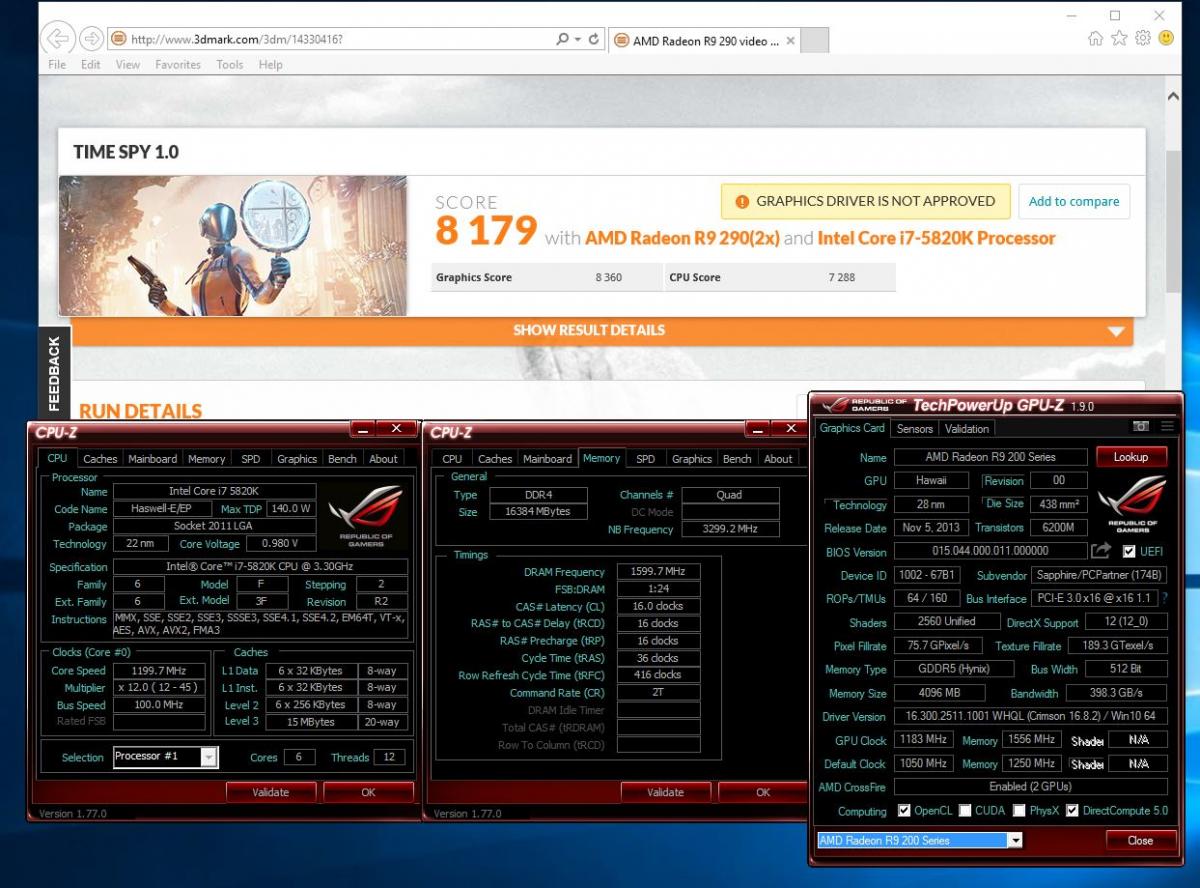Click Add to compare button

(x=1074, y=201)
